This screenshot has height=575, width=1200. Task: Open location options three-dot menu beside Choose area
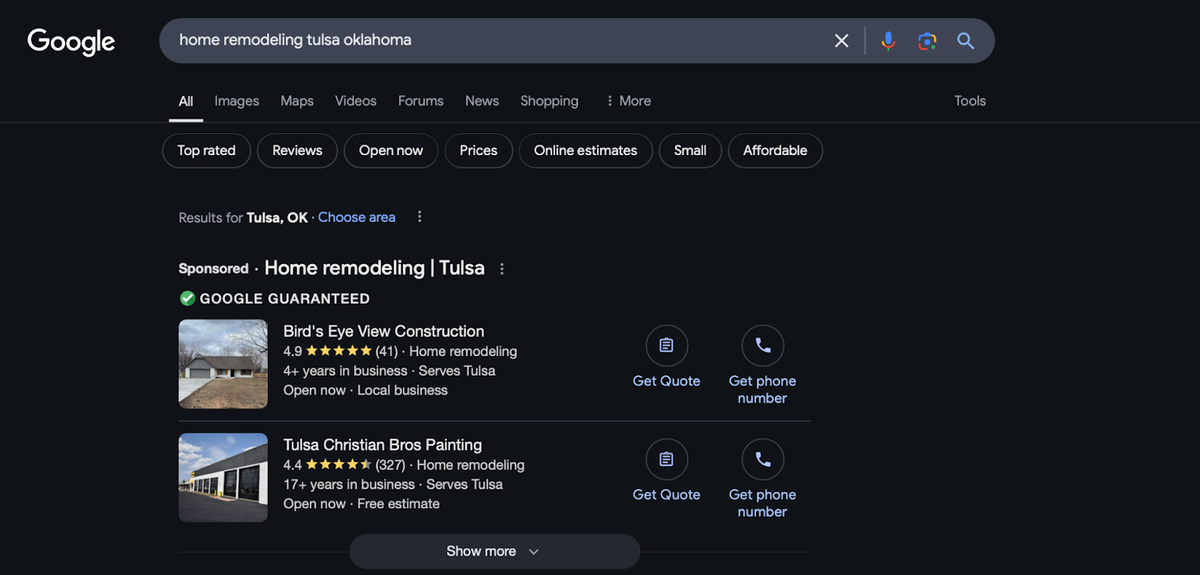coord(420,217)
